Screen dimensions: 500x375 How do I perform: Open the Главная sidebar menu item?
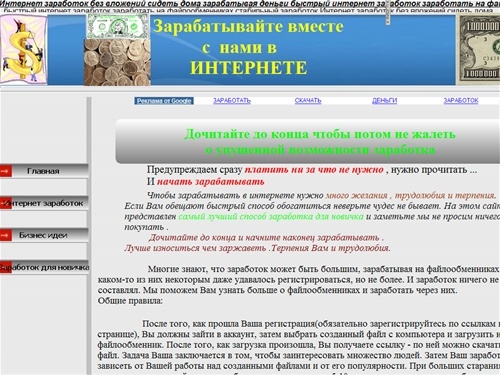coord(44,171)
